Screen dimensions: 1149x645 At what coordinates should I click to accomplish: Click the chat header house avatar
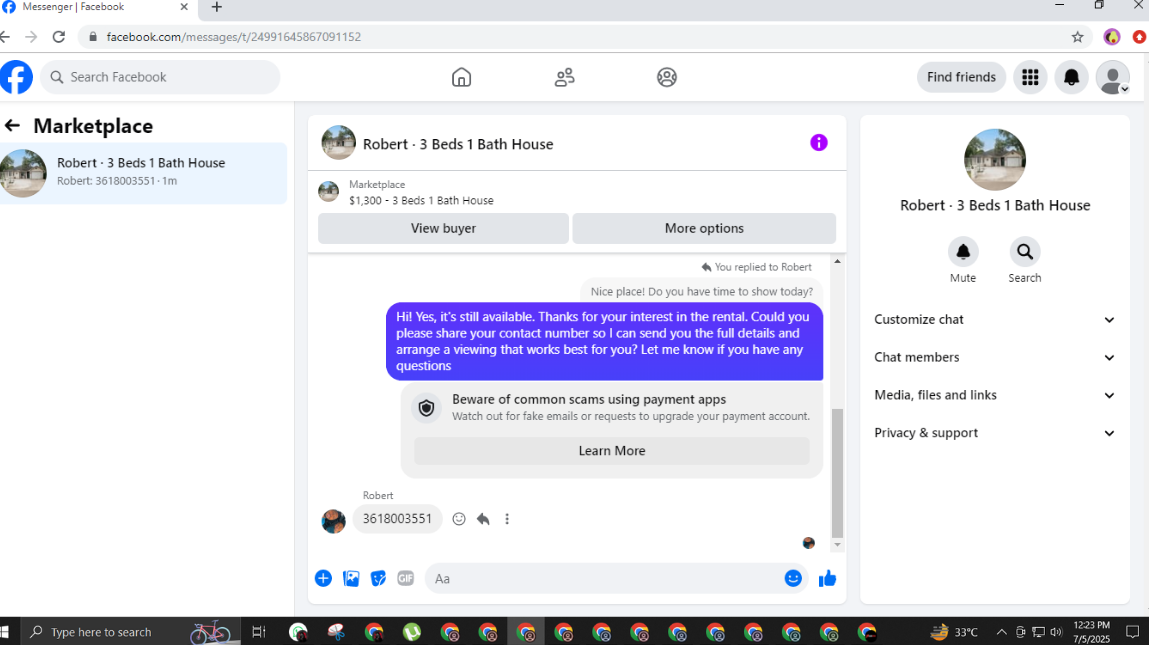point(339,142)
